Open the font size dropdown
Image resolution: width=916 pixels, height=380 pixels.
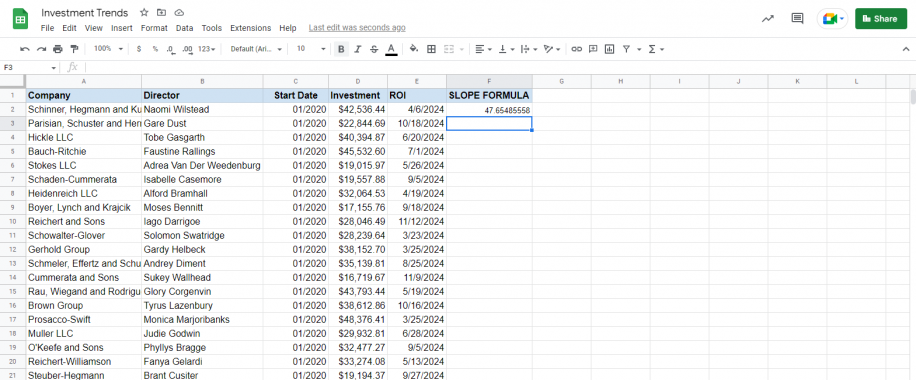[311, 49]
